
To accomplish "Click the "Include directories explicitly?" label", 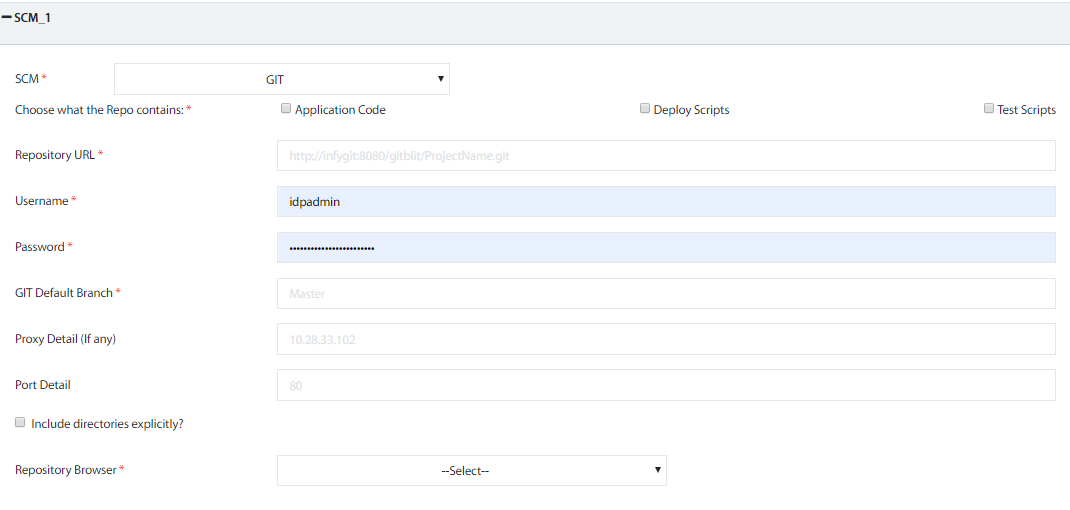I will click(107, 424).
